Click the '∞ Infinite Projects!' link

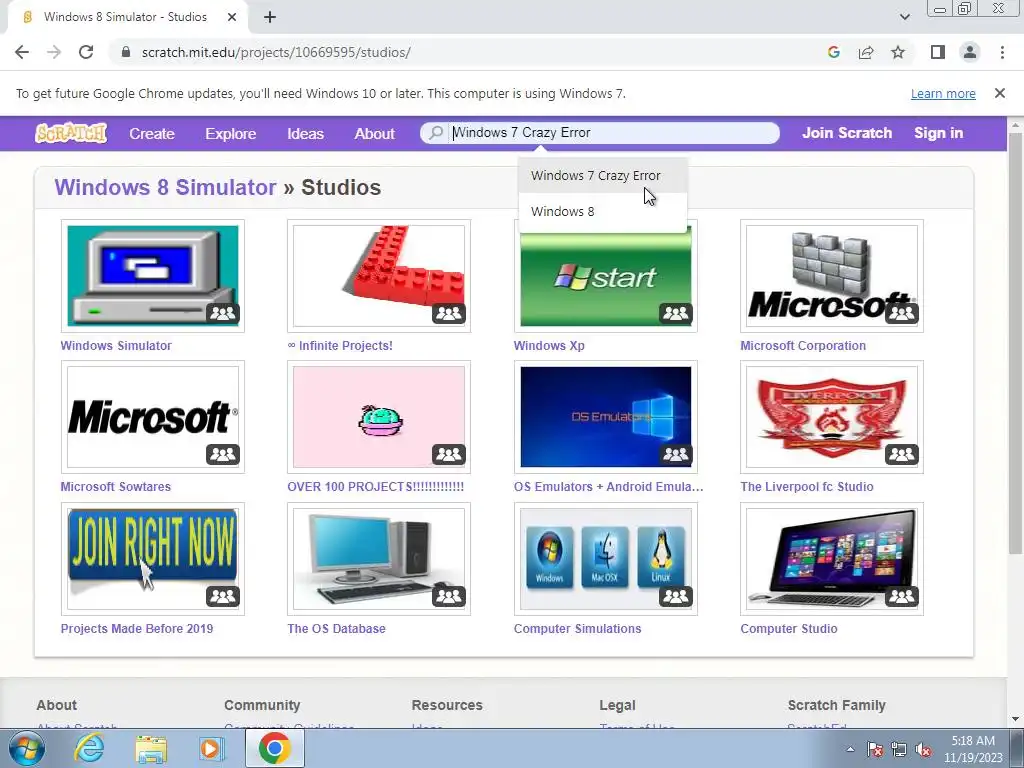(x=340, y=345)
